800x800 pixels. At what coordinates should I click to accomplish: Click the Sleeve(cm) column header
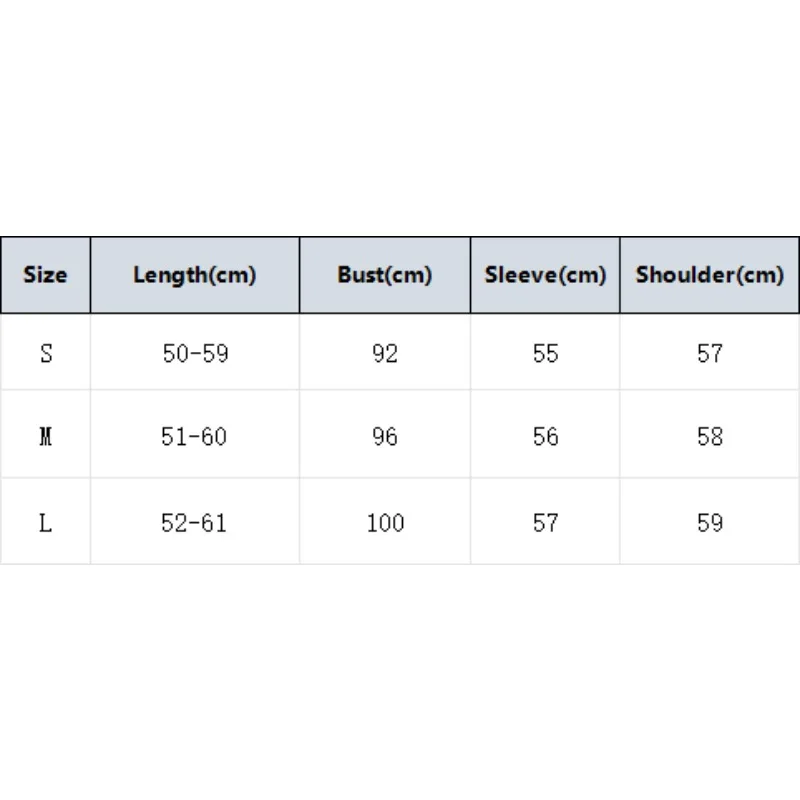click(x=545, y=275)
